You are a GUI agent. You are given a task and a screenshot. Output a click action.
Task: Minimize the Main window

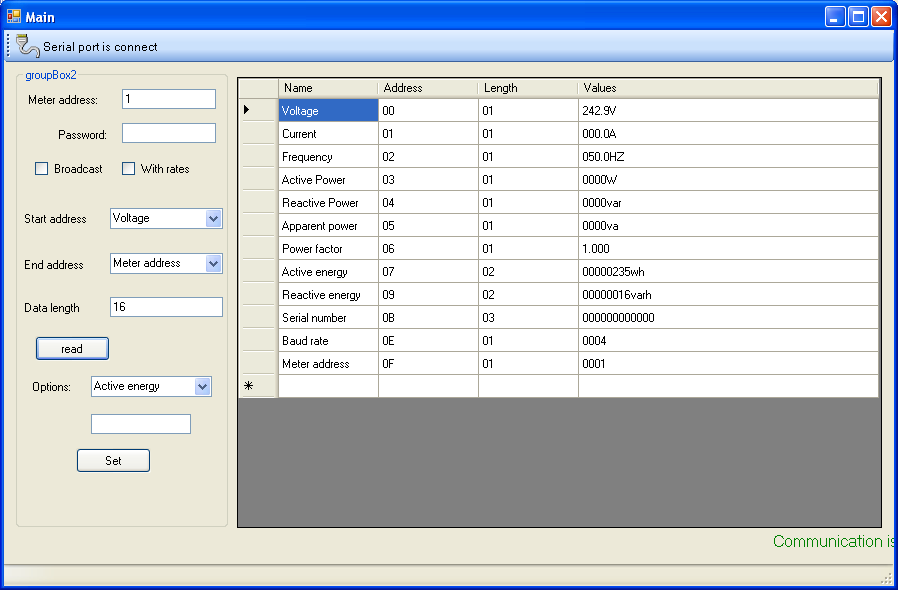(835, 17)
